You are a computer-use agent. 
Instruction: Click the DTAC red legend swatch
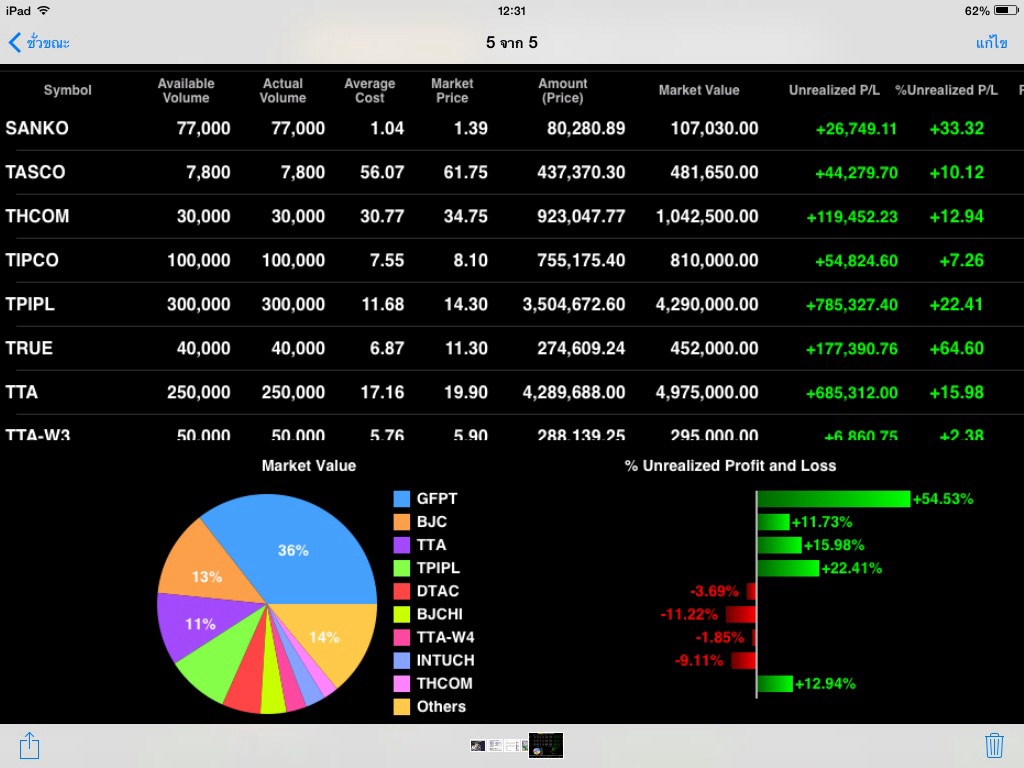402,591
